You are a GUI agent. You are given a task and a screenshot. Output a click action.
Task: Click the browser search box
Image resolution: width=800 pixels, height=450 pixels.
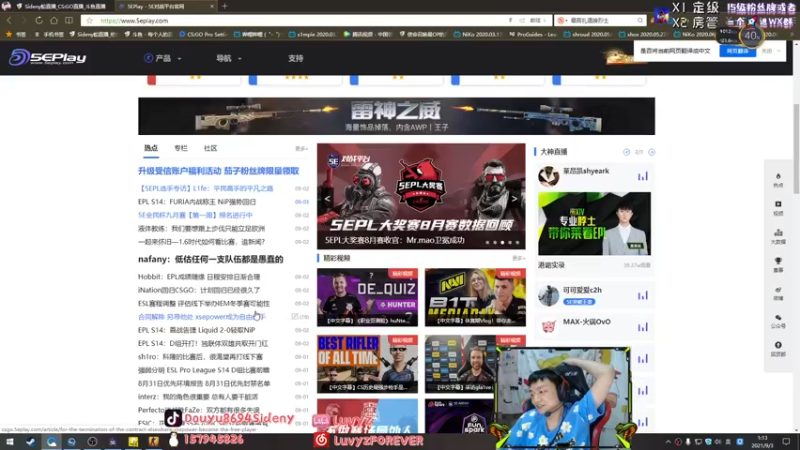[x=602, y=20]
